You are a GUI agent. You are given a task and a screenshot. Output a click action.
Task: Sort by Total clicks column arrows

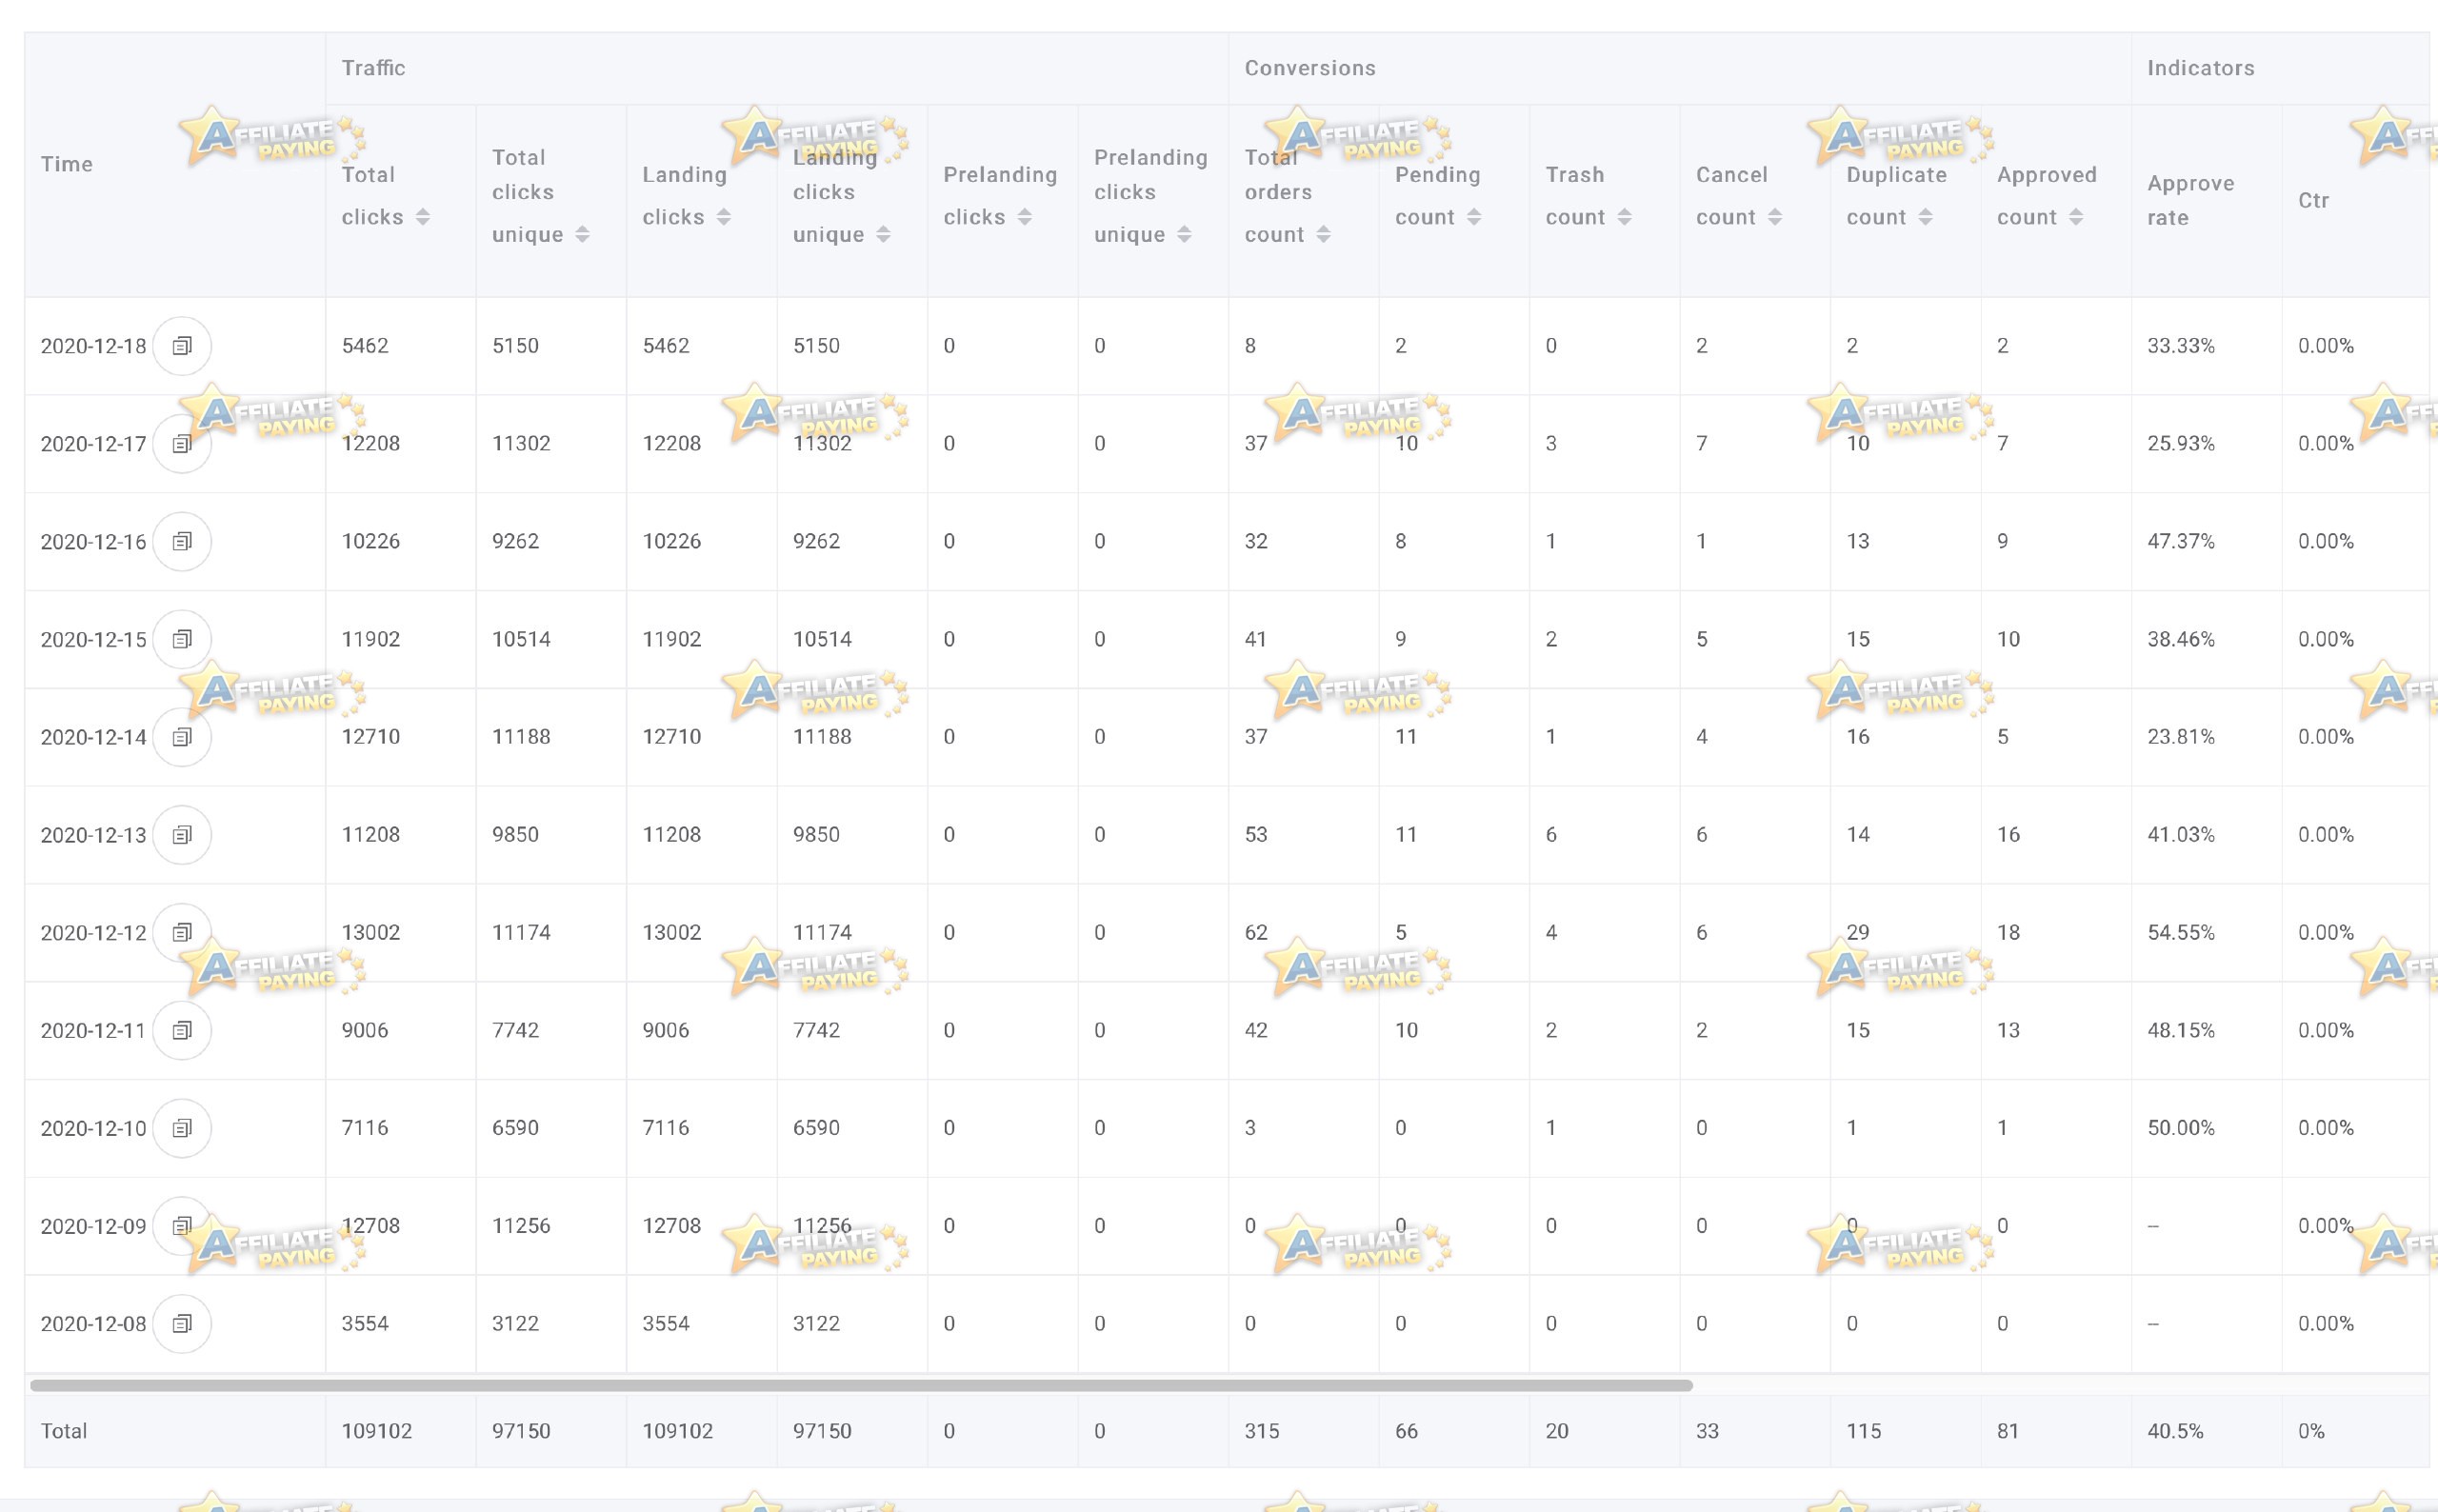[x=423, y=217]
